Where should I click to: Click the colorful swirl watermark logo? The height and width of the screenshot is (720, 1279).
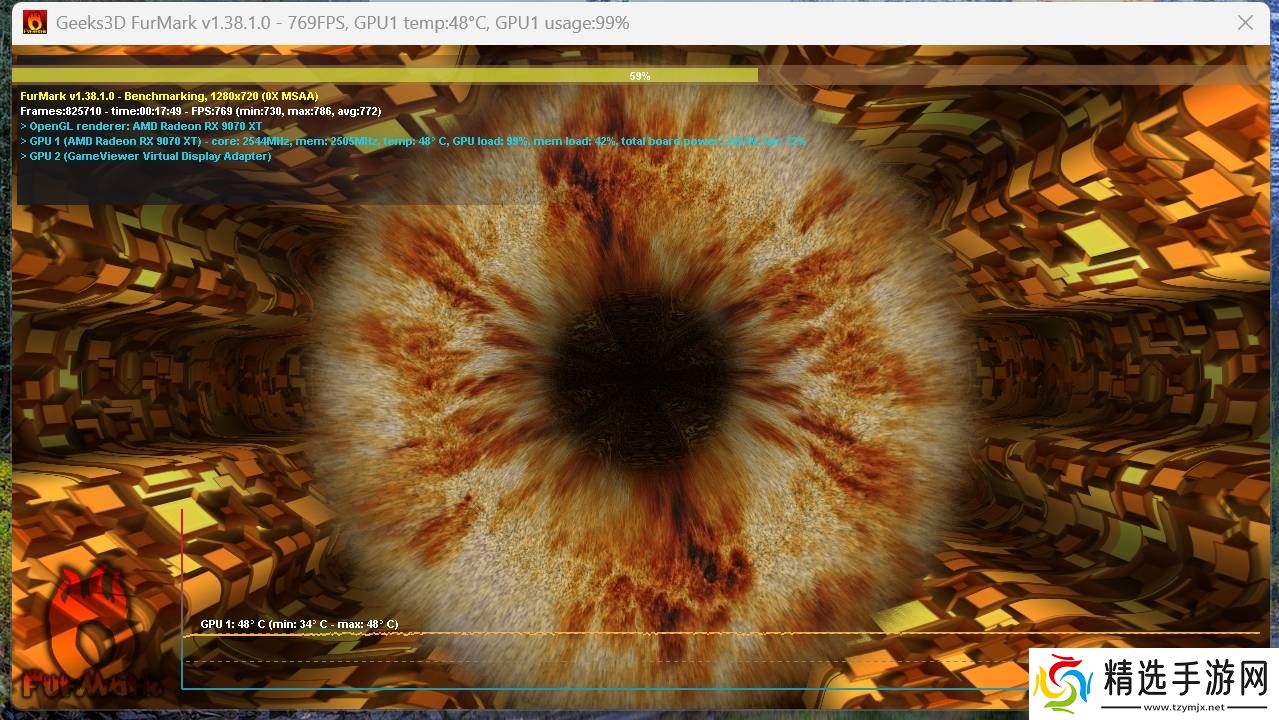click(1063, 685)
